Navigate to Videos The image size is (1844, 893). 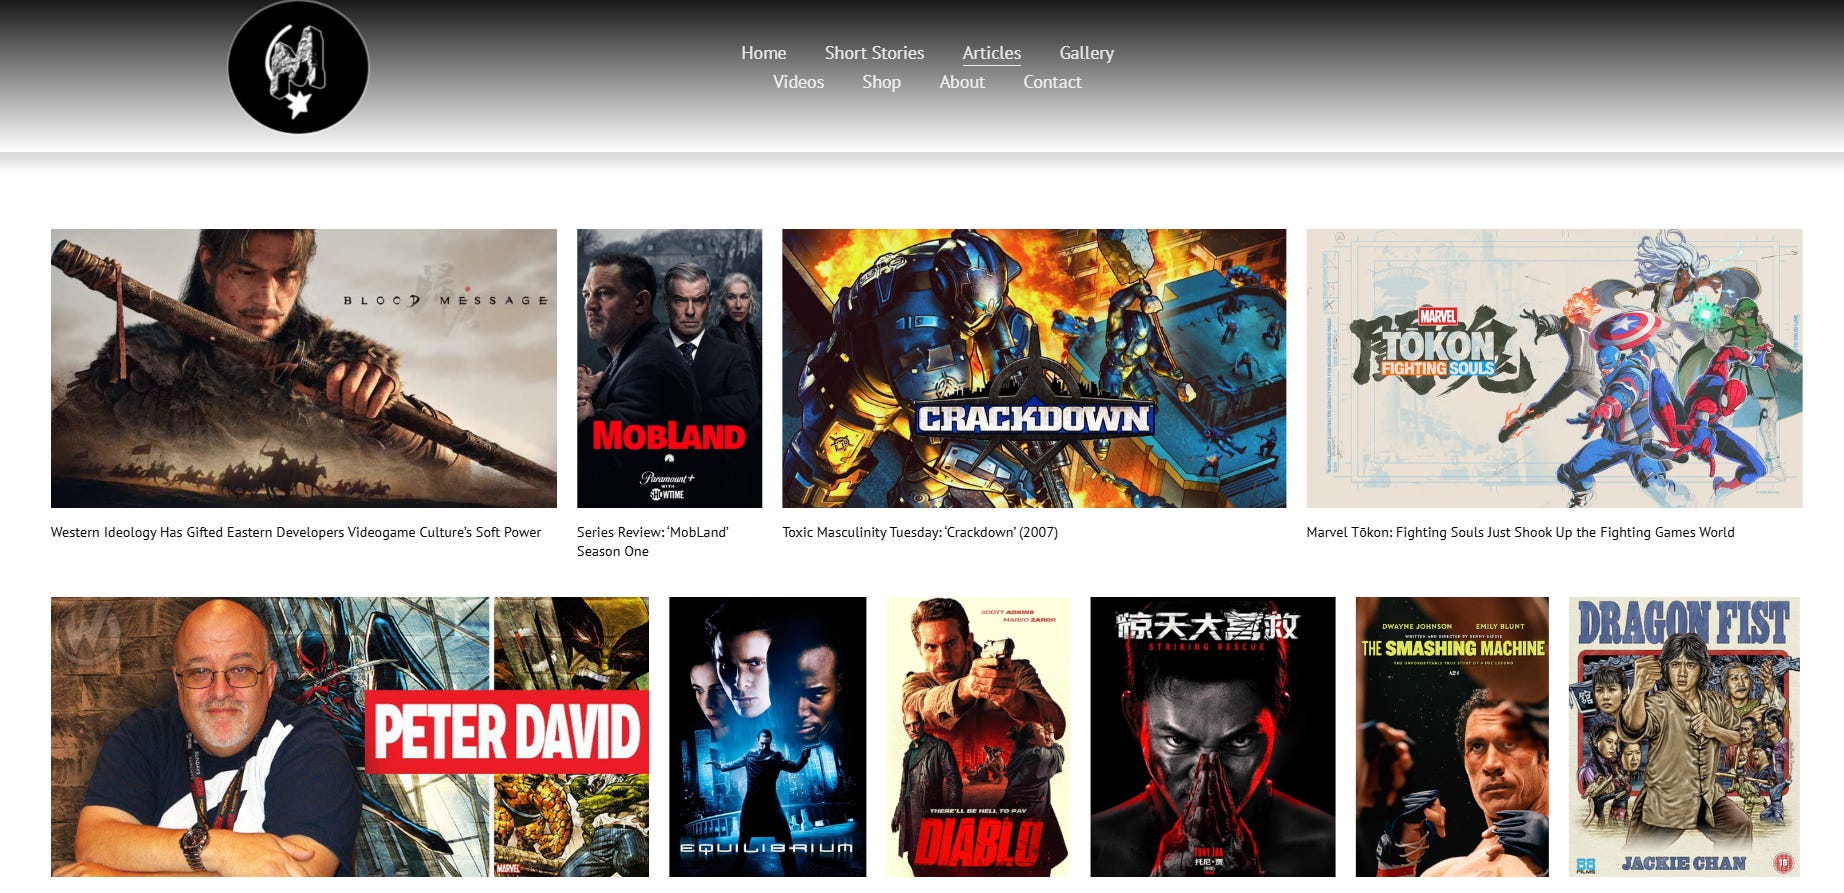point(798,82)
